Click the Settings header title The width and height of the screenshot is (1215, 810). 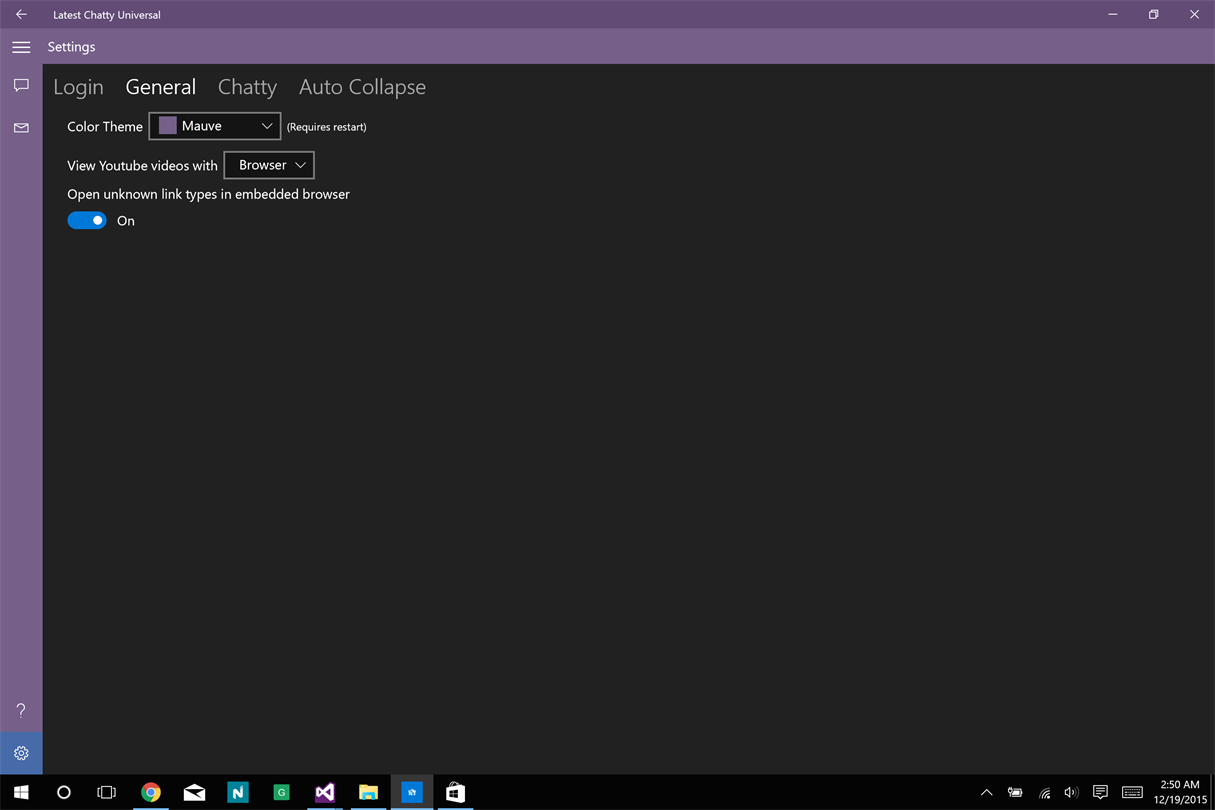coord(71,47)
